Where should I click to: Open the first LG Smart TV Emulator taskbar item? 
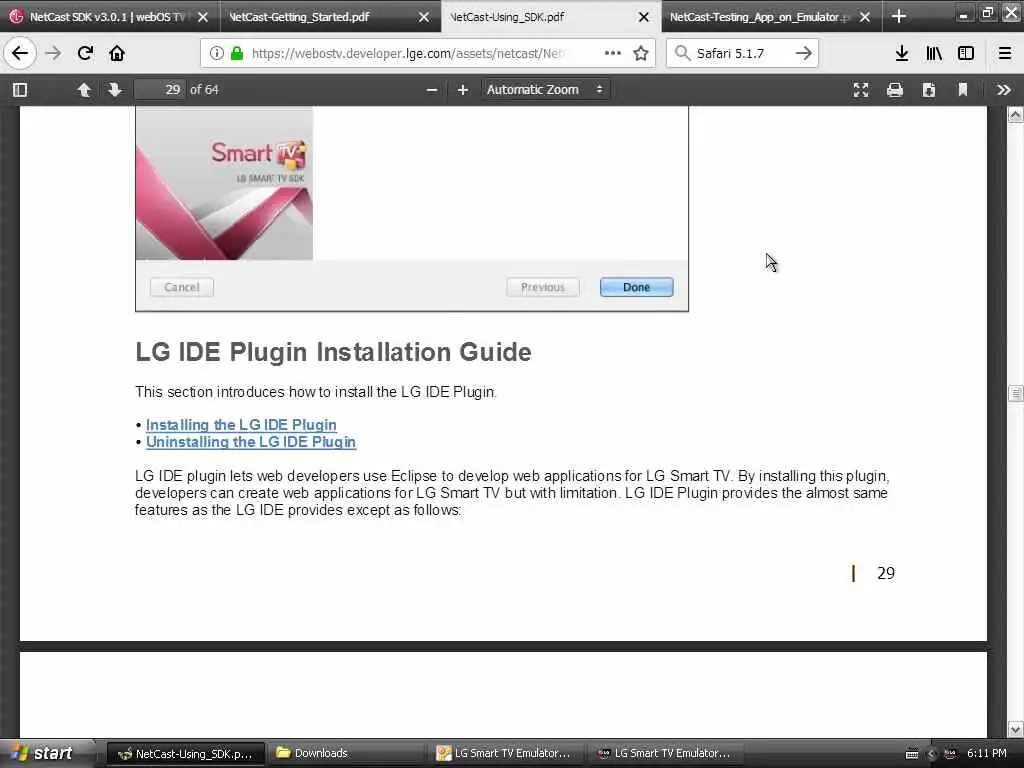pyautogui.click(x=507, y=754)
